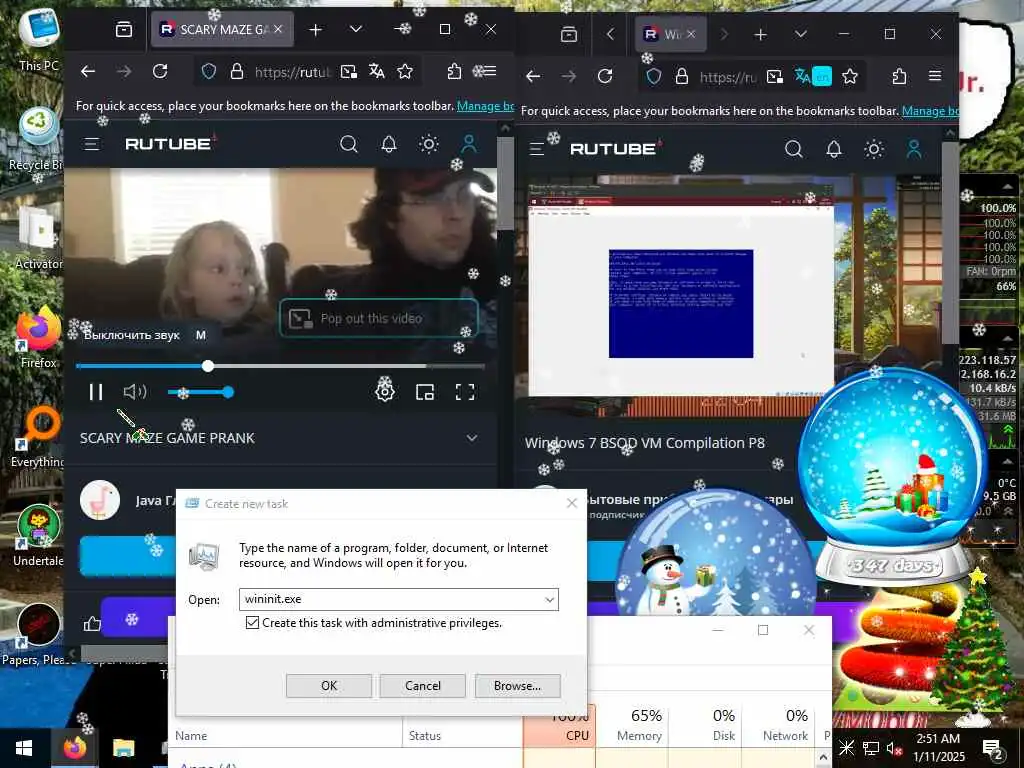This screenshot has width=1024, height=768.
Task: Bookmark page with star in left Firefox
Action: pyautogui.click(x=405, y=71)
